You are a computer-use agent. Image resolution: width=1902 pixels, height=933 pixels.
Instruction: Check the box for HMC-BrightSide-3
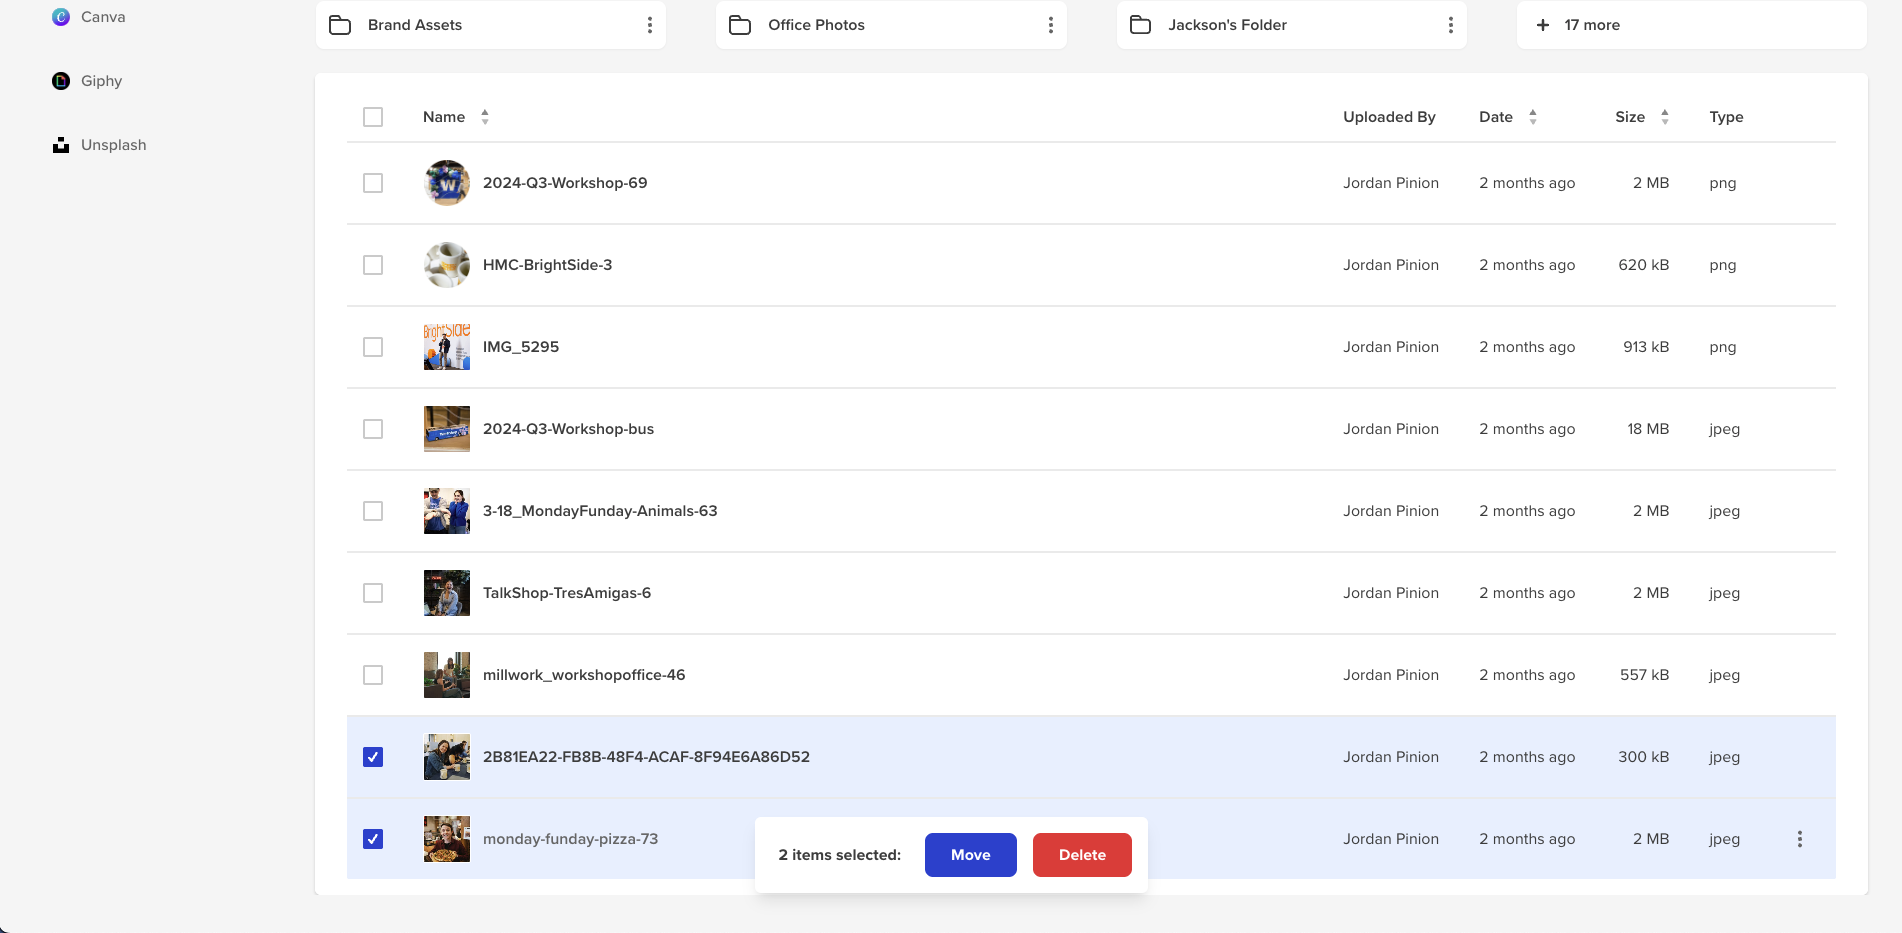373,265
